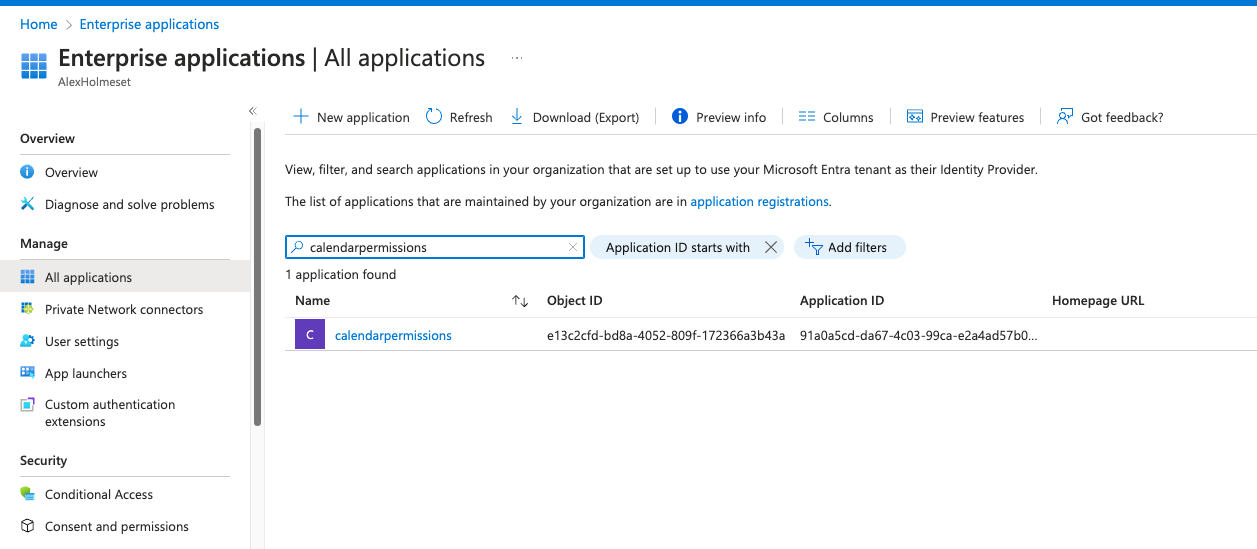The width and height of the screenshot is (1257, 549).
Task: Click the Download (Export) arrow icon
Action: pyautogui.click(x=517, y=117)
